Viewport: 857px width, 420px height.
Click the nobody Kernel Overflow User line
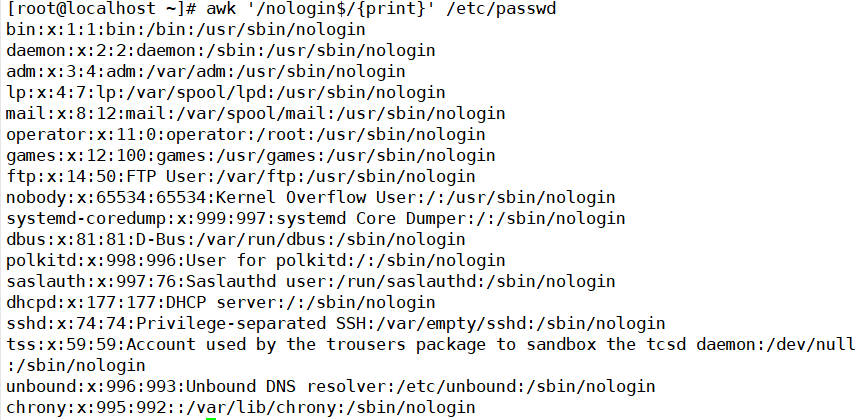coord(311,197)
